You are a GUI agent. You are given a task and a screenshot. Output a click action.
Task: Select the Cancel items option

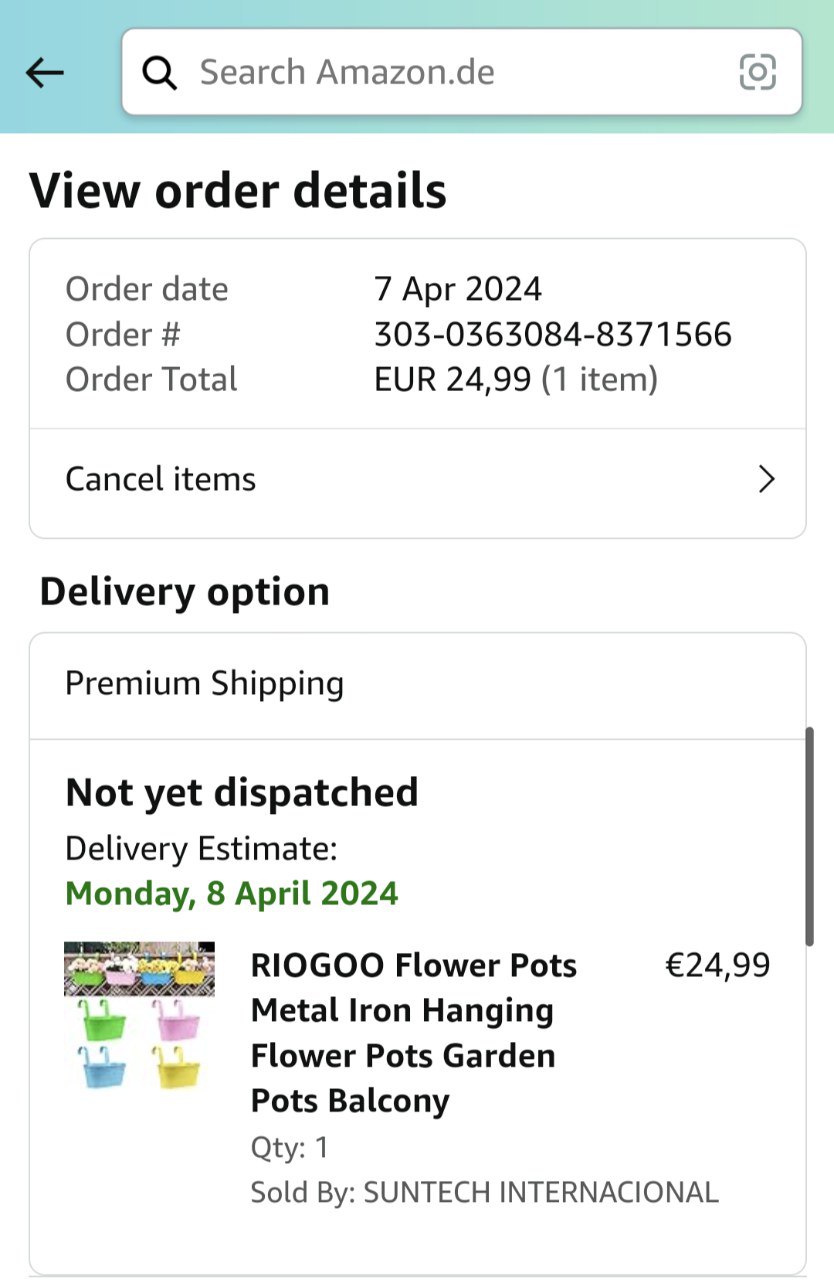point(161,480)
